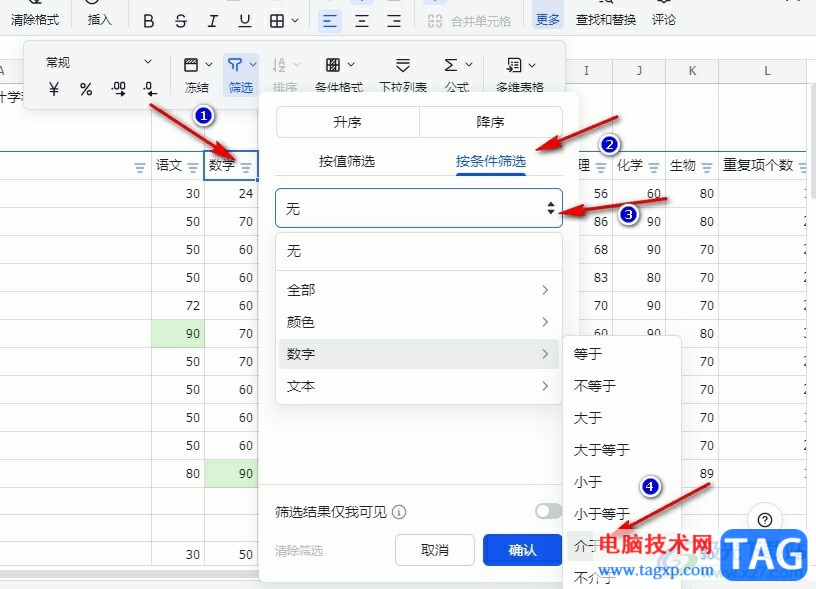Apply yuan currency format
This screenshot has width=816, height=589.
54,89
